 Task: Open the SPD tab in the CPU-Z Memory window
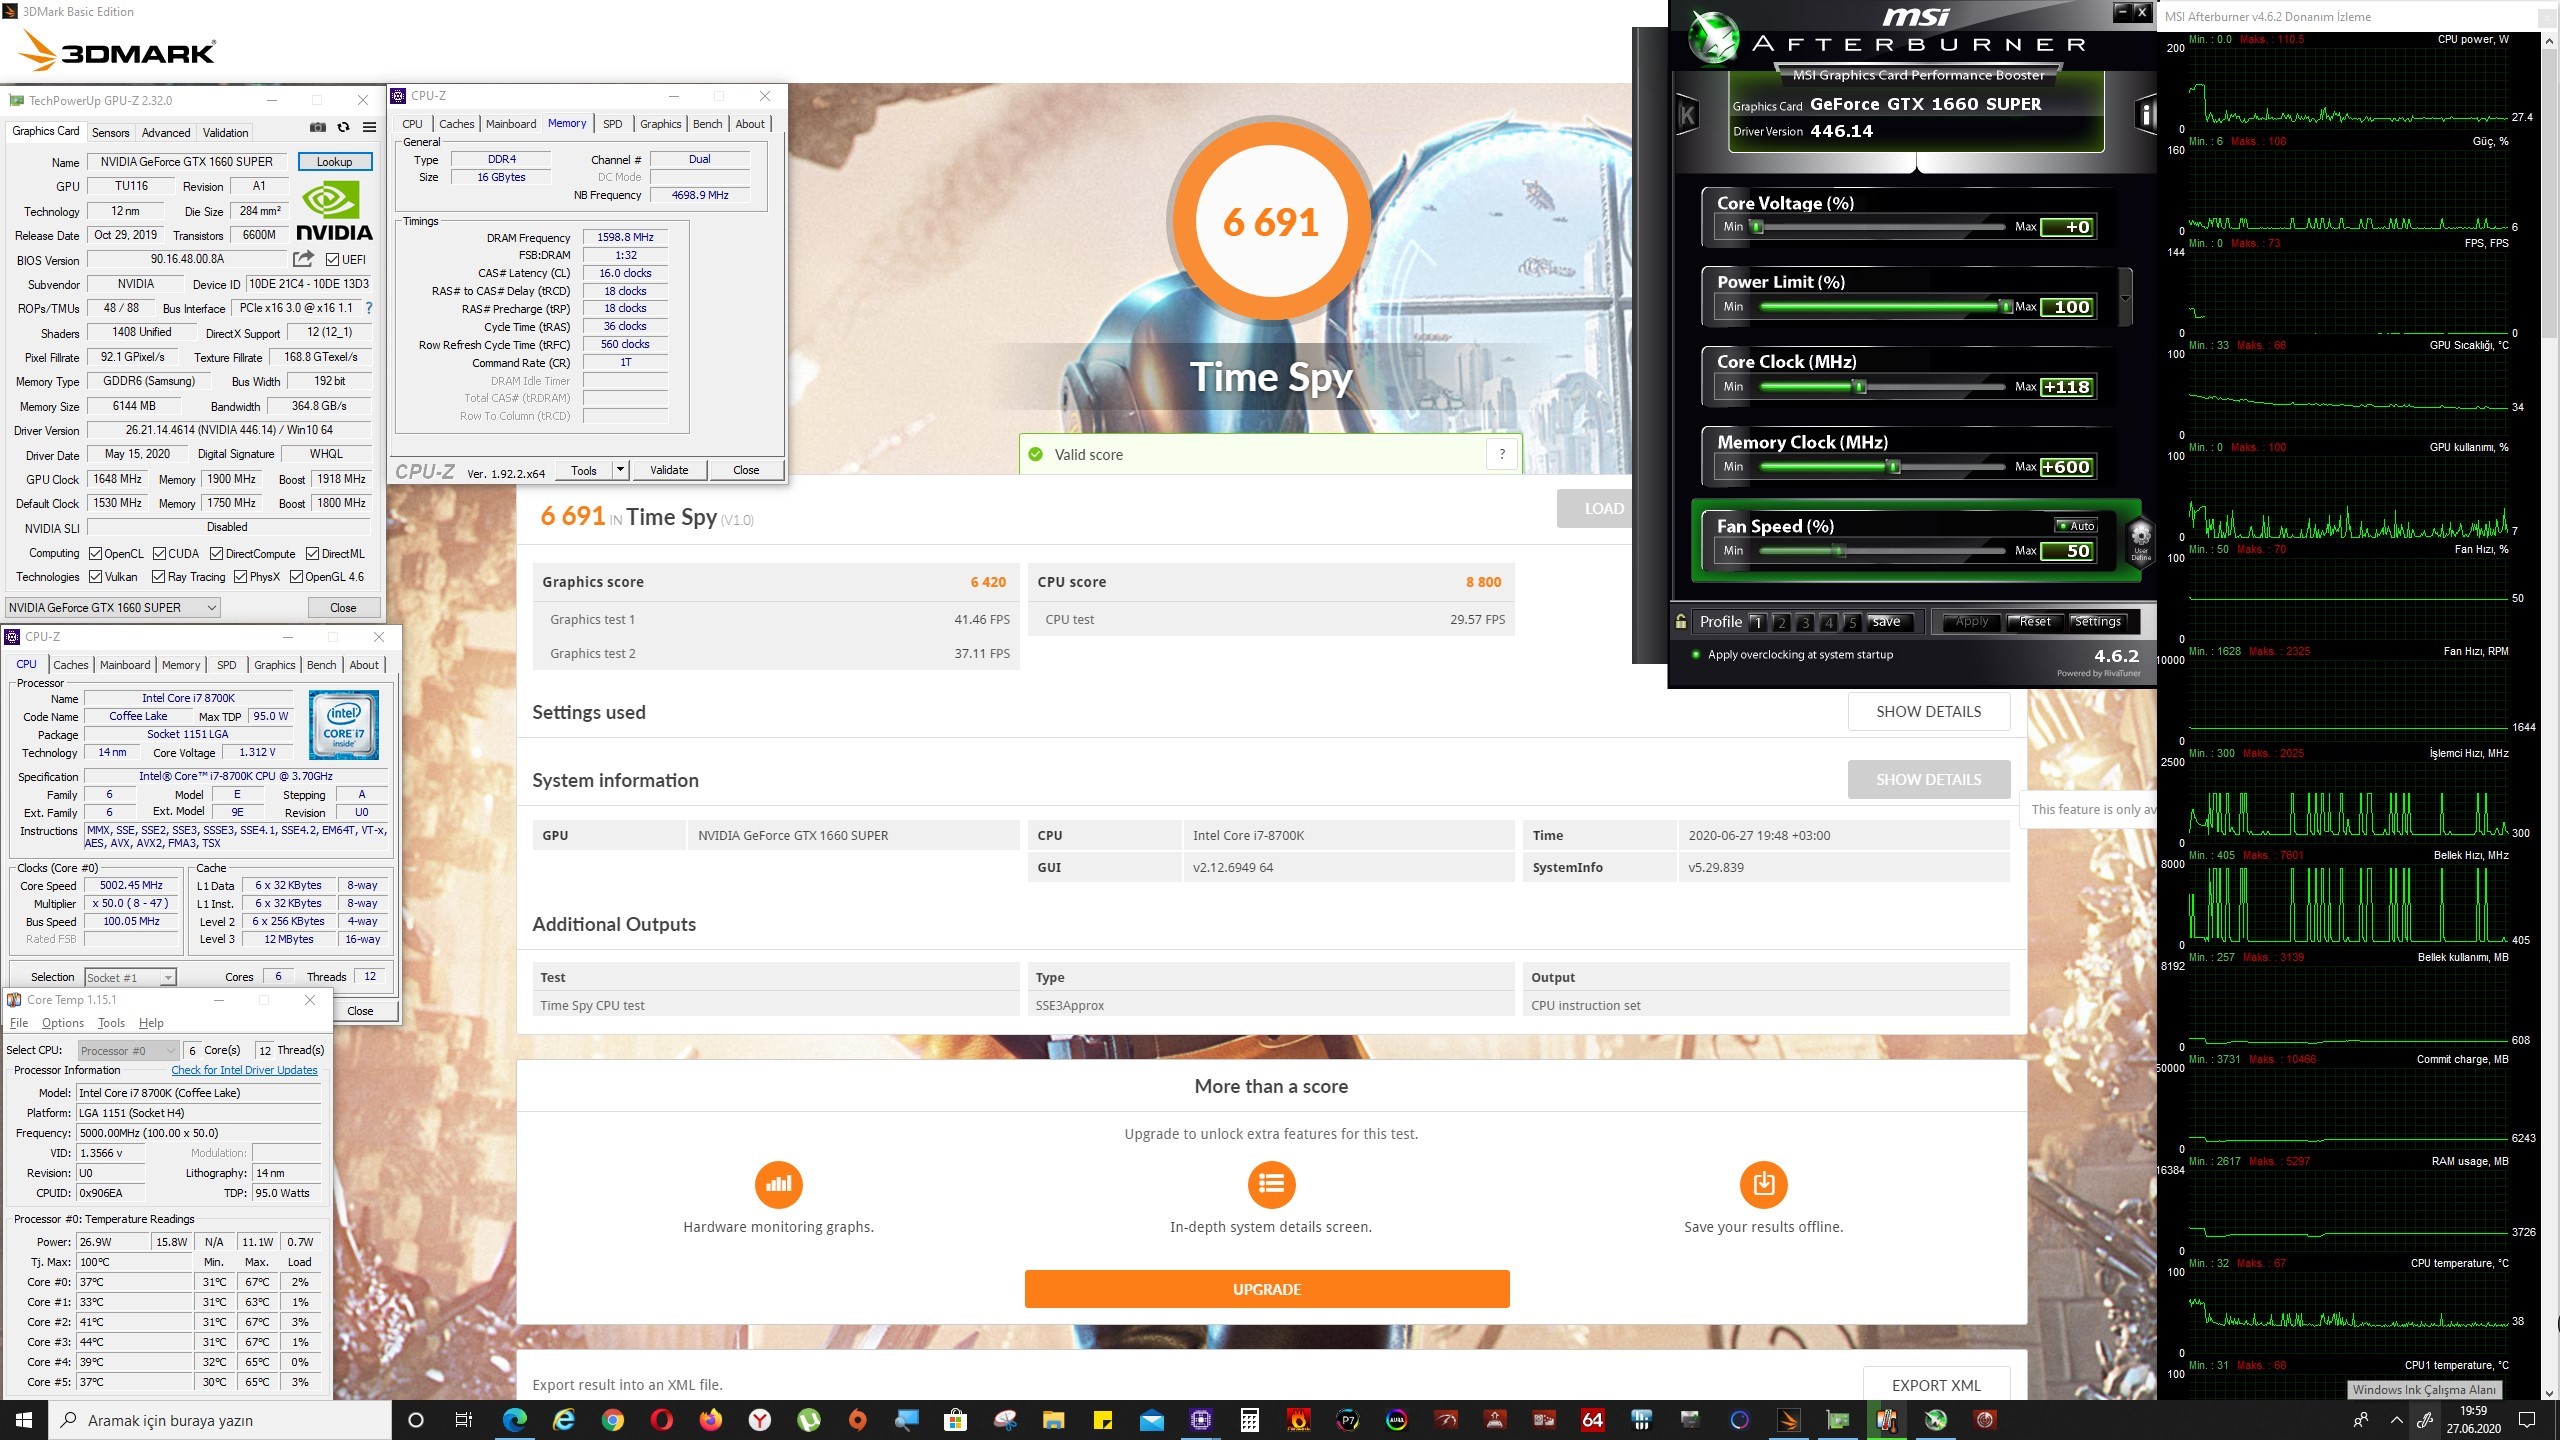pyautogui.click(x=612, y=124)
